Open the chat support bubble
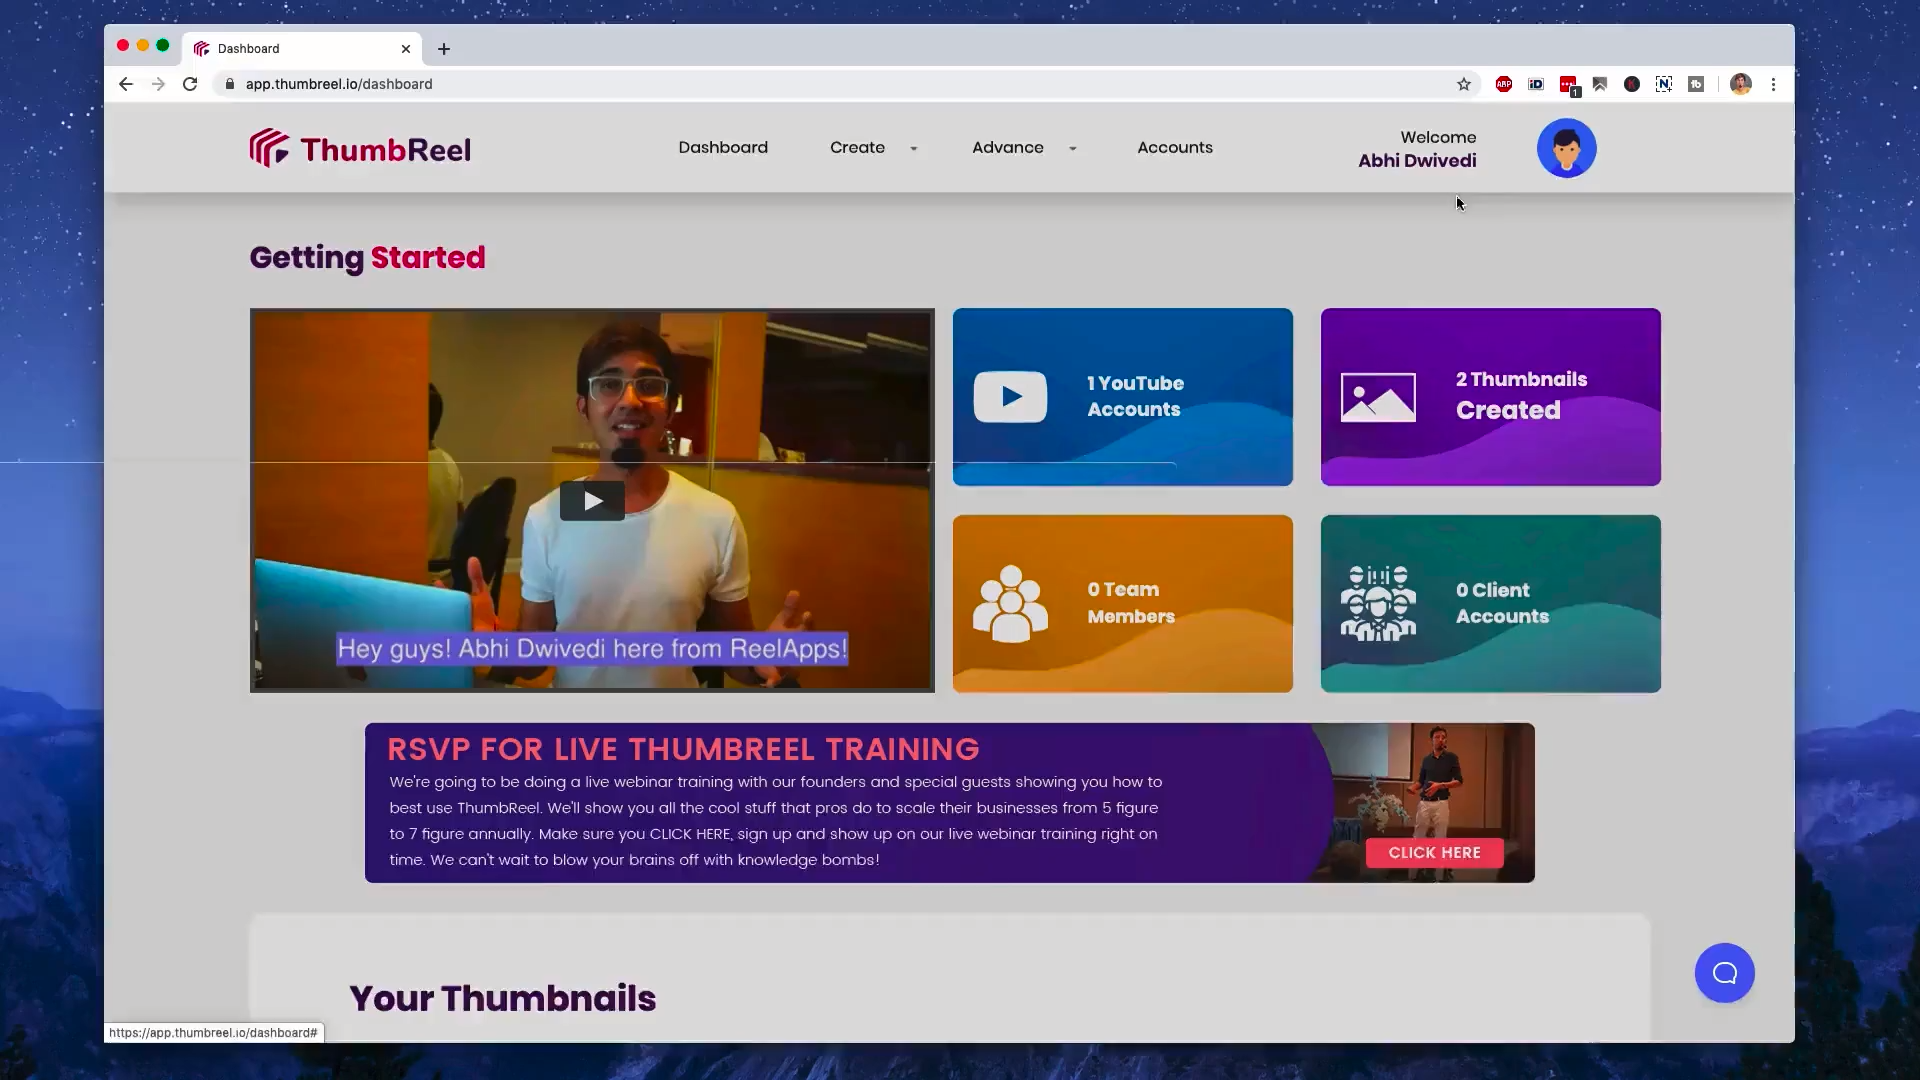1920x1080 pixels. (1724, 973)
